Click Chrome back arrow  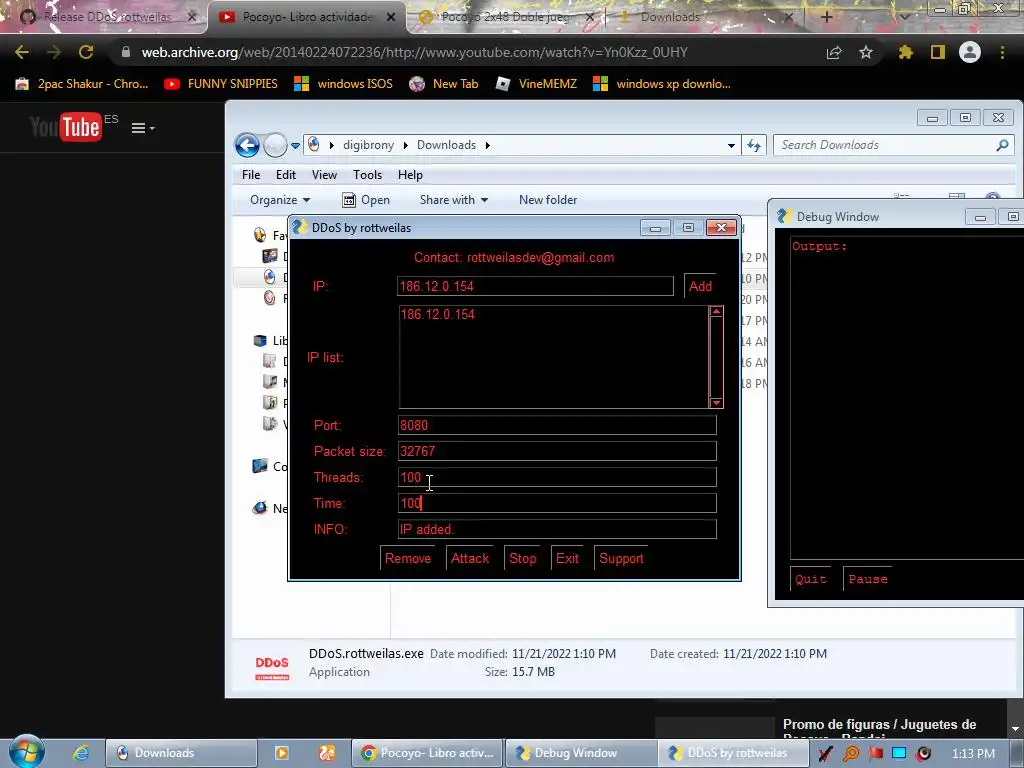(x=22, y=52)
